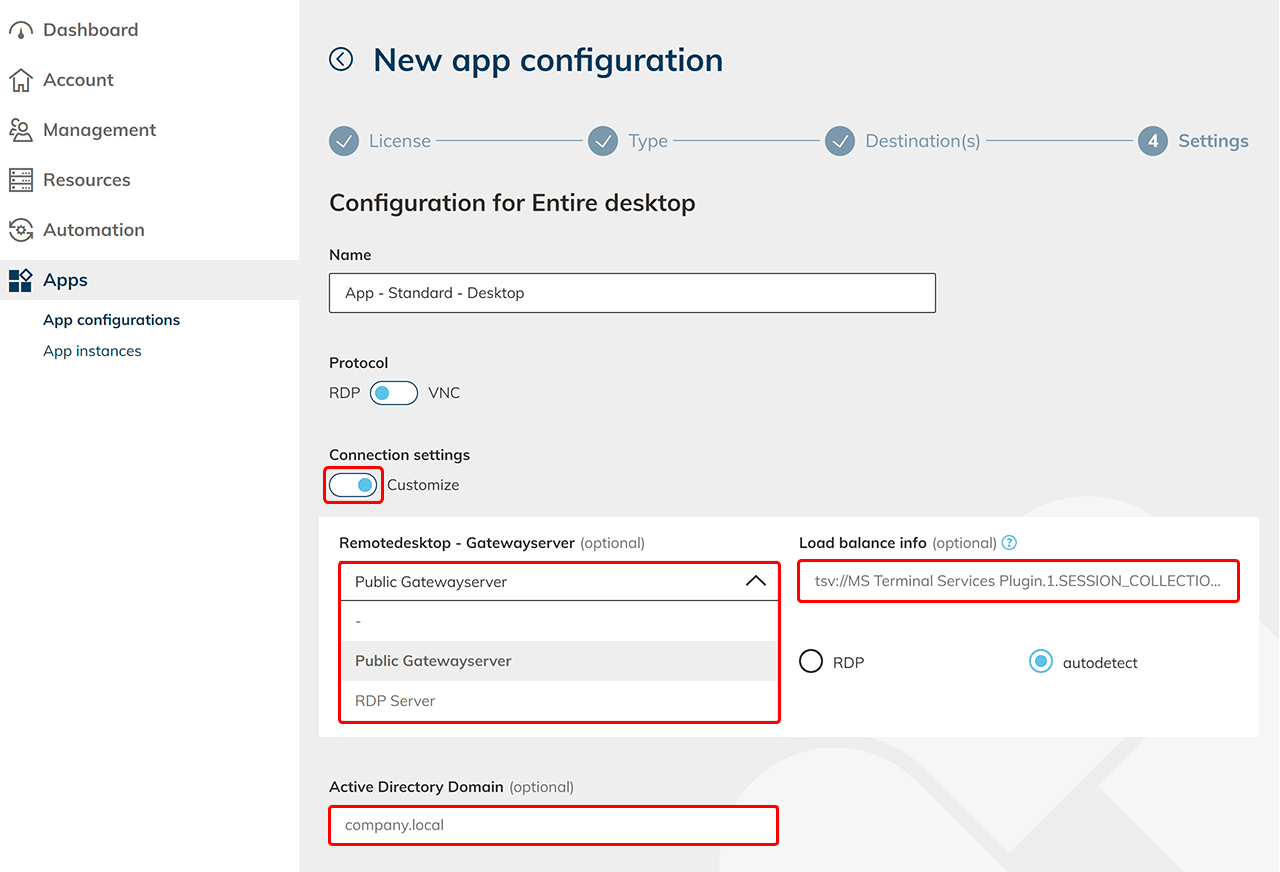Viewport: 1280px width, 872px height.
Task: Click the Load balance info help icon
Action: (x=1009, y=543)
